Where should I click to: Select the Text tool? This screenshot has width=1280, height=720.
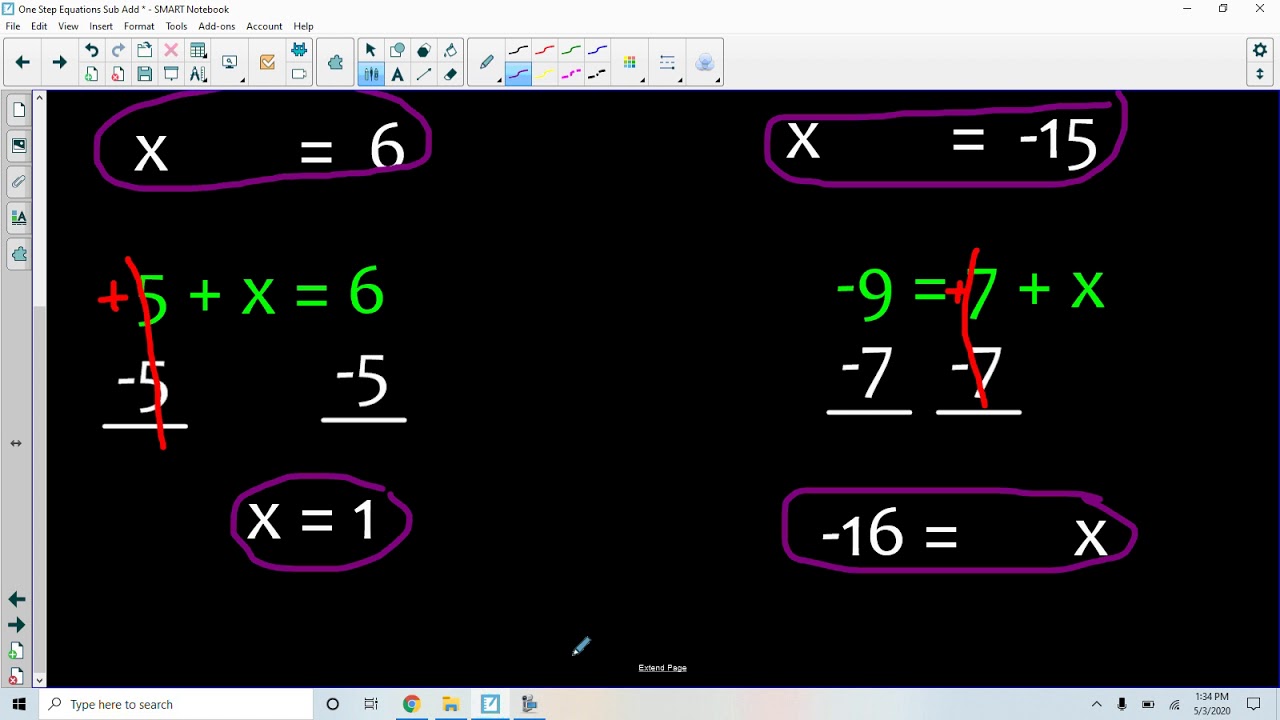pyautogui.click(x=398, y=74)
